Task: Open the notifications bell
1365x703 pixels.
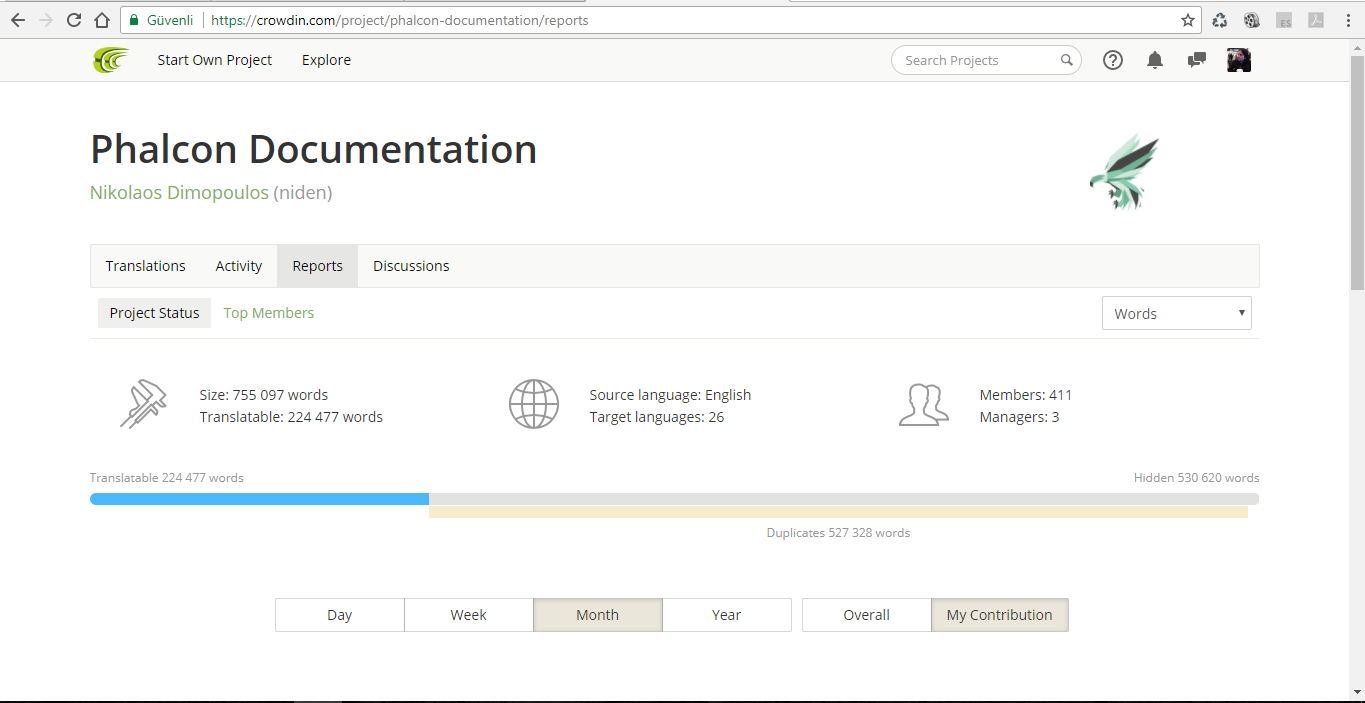Action: click(x=1155, y=60)
